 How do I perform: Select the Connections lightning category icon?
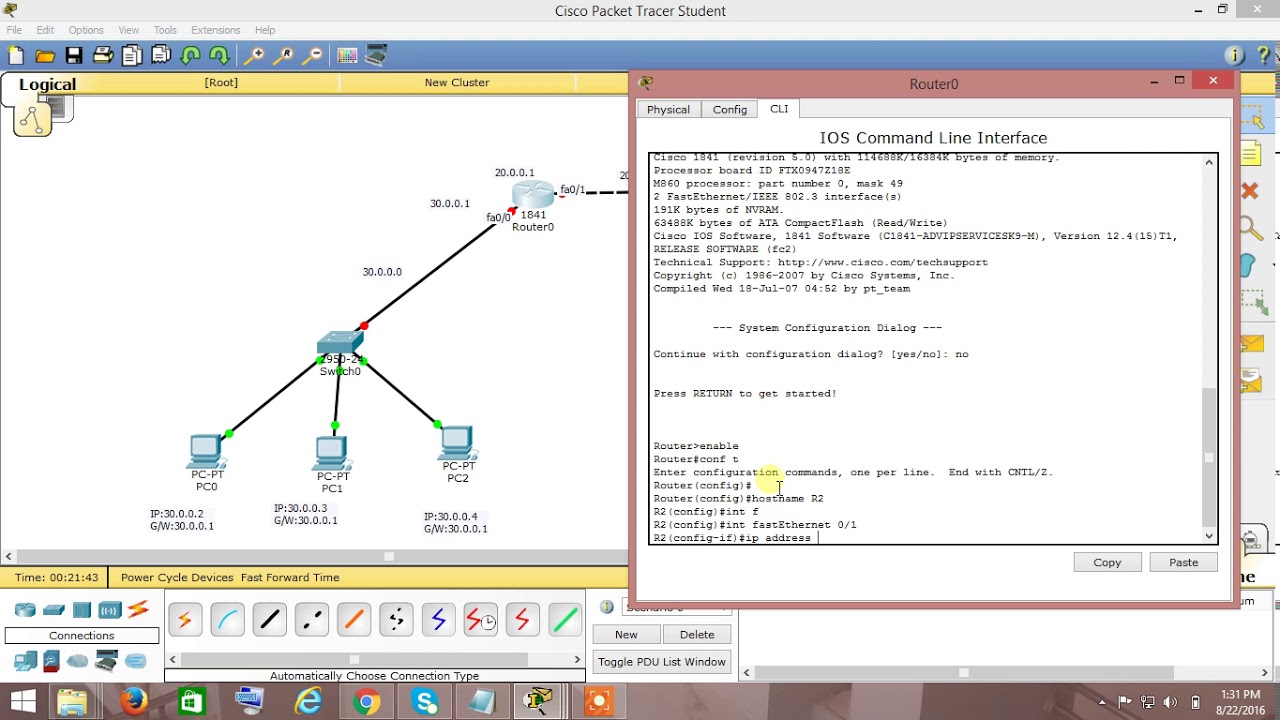(x=138, y=609)
